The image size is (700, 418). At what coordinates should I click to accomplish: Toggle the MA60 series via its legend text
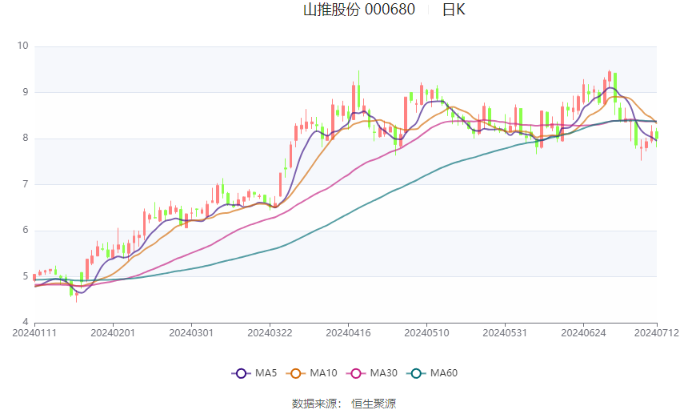click(x=443, y=373)
